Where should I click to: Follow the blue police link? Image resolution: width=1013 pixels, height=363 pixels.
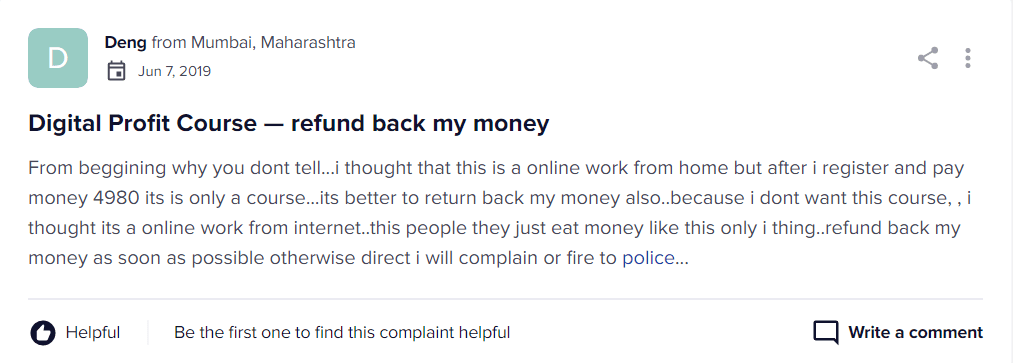click(648, 258)
